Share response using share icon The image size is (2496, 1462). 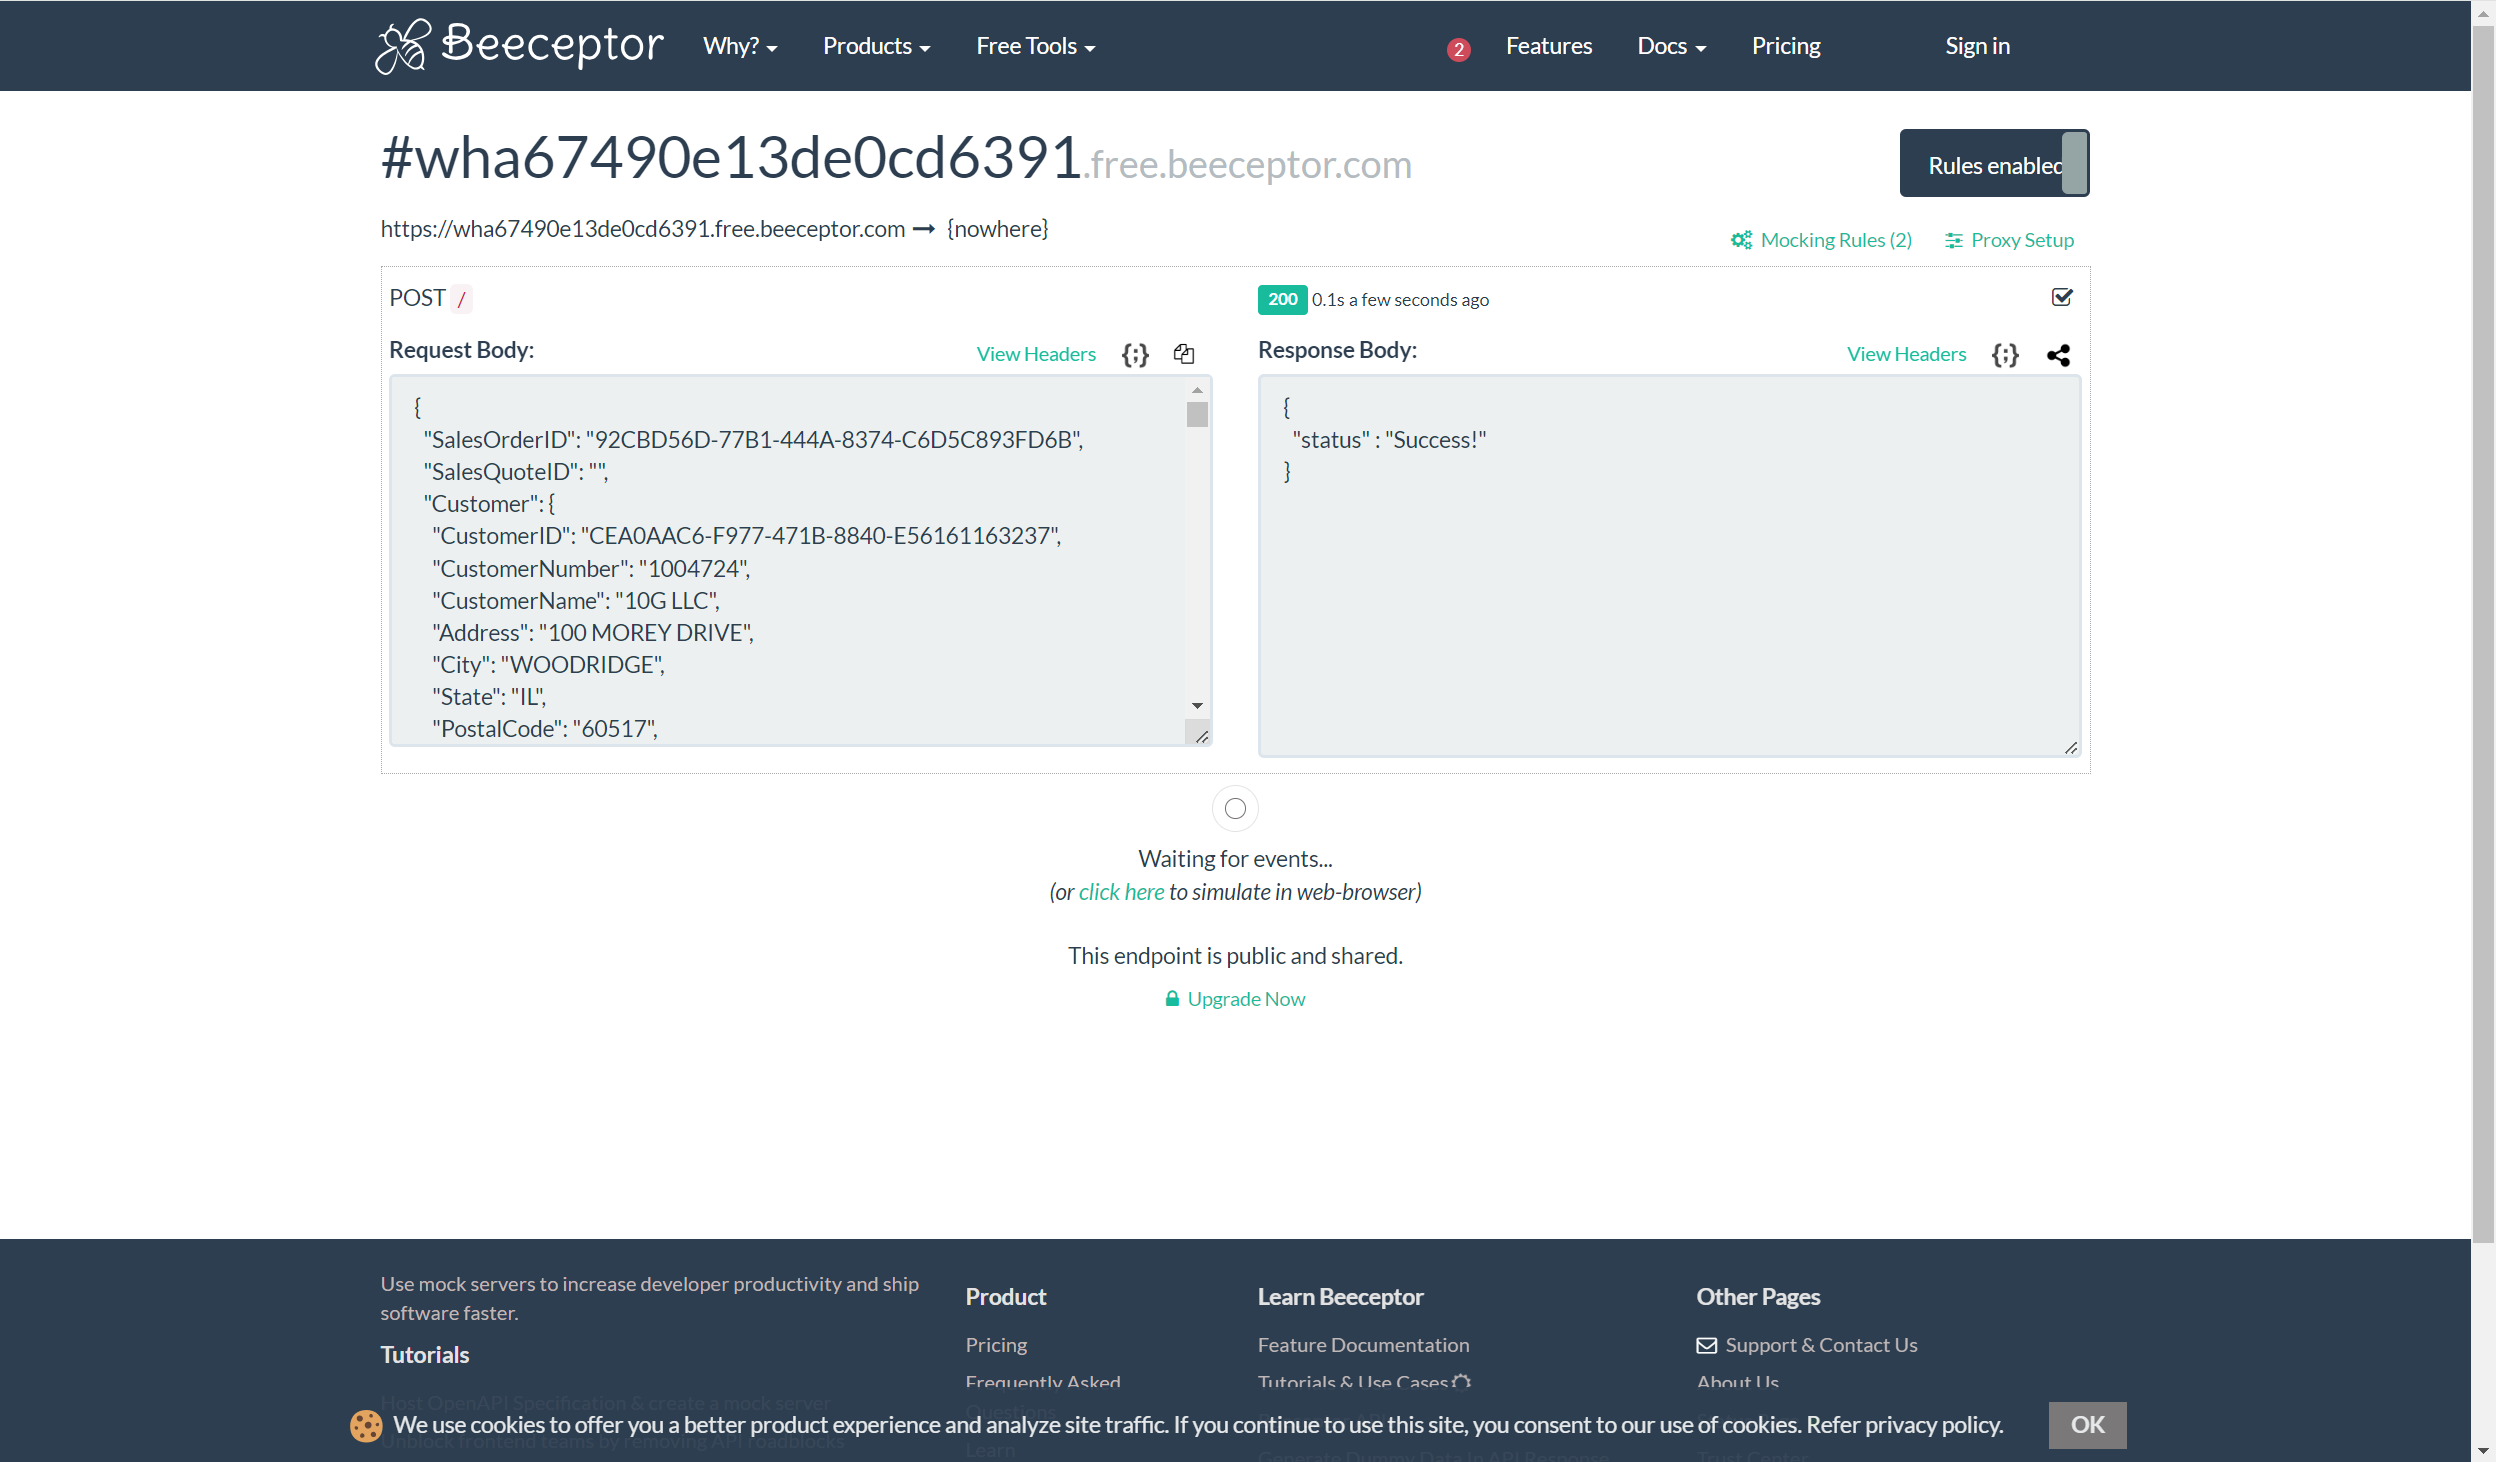click(x=2058, y=355)
